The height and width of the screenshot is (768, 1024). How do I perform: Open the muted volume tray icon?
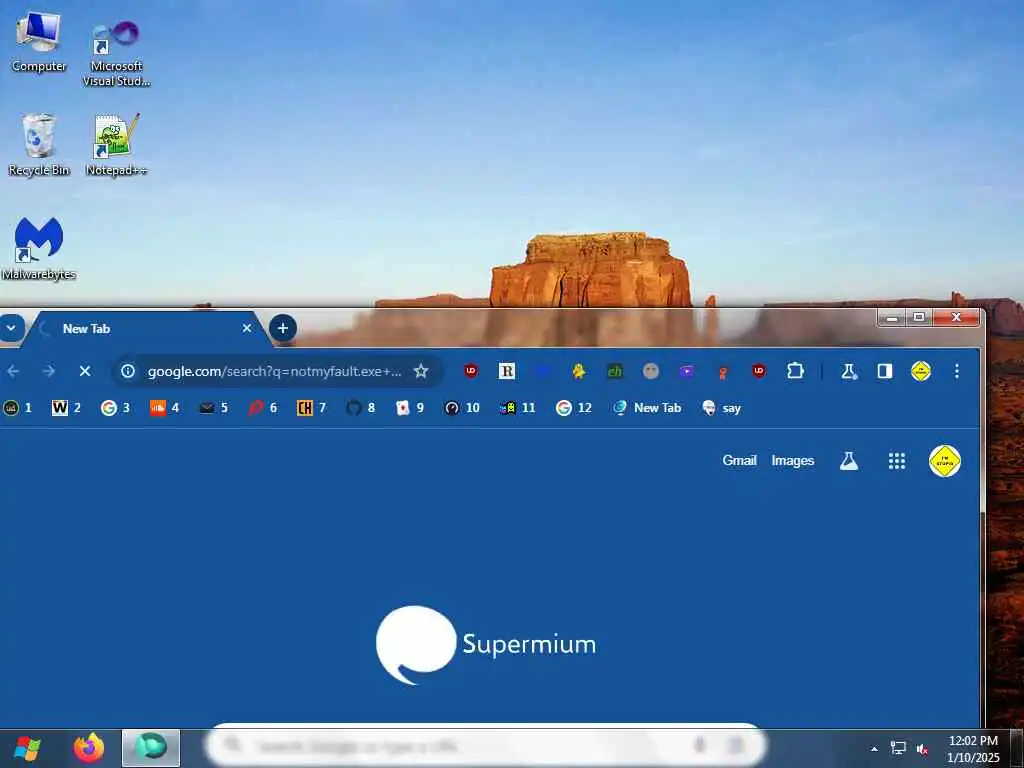(x=923, y=749)
